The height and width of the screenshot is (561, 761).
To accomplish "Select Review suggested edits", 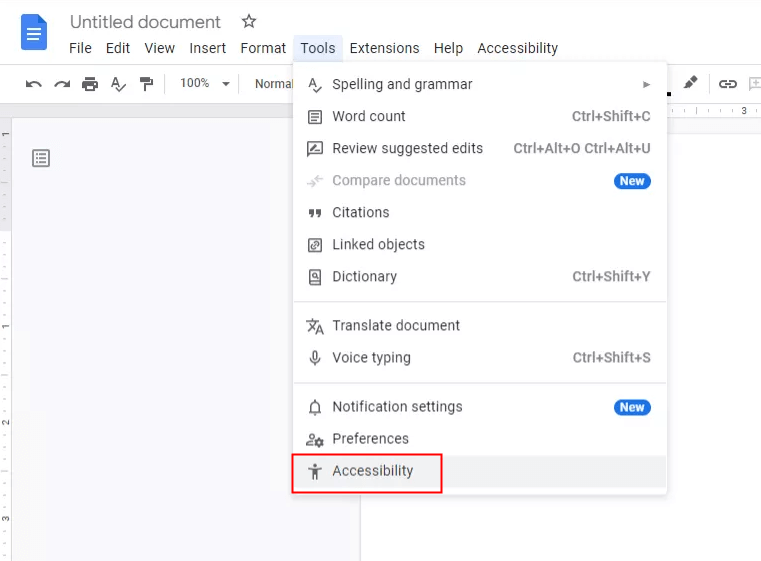I will click(x=480, y=148).
